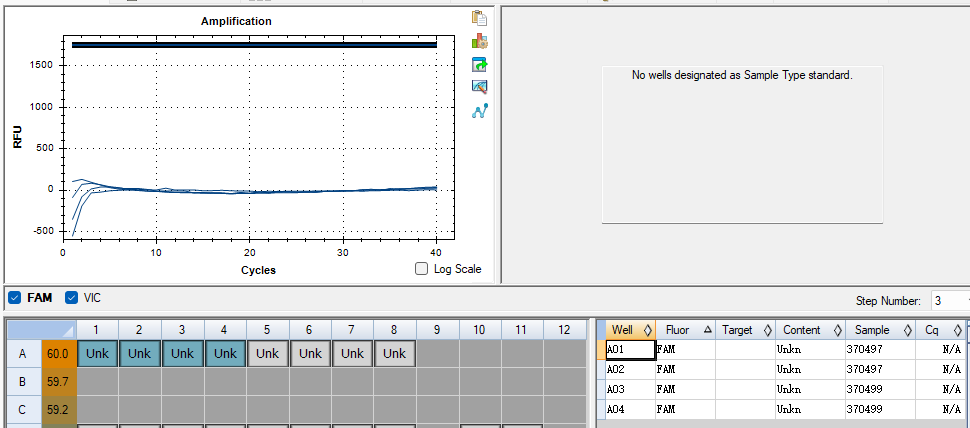Click the N/A Cq value for A01
Image resolution: width=970 pixels, height=428 pixels.
(x=940, y=349)
